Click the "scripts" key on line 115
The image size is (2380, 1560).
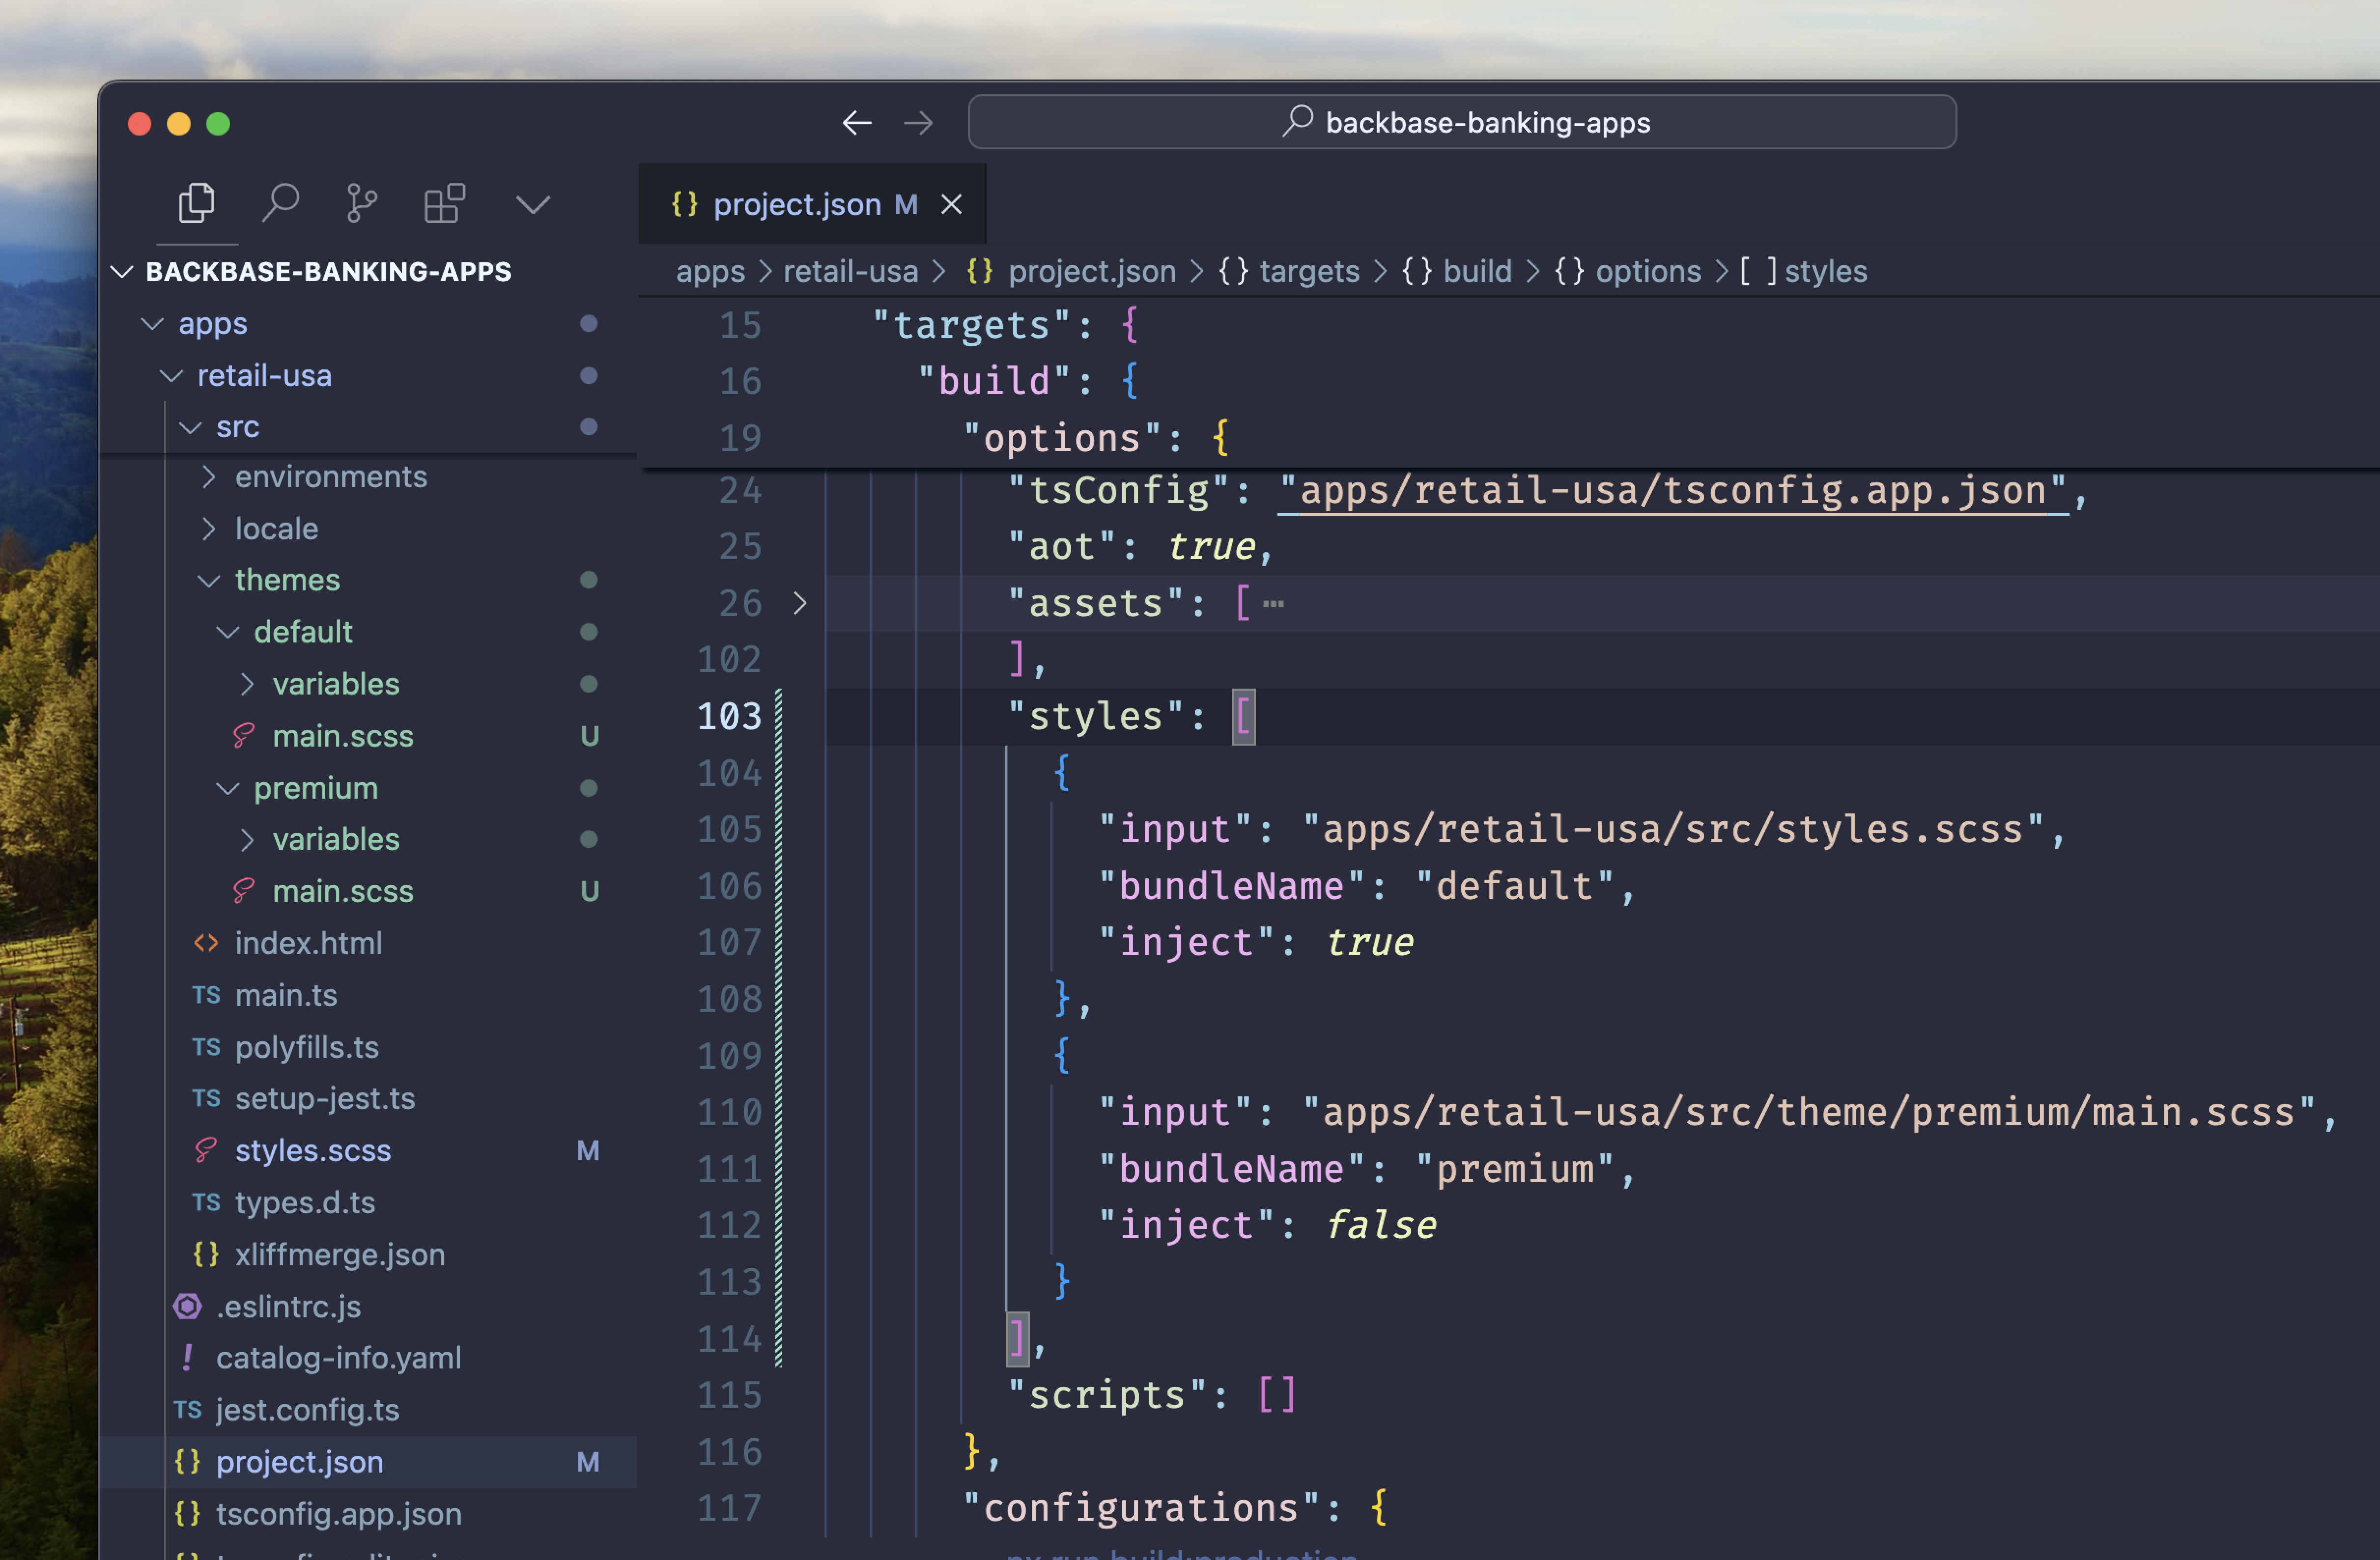point(1107,1395)
